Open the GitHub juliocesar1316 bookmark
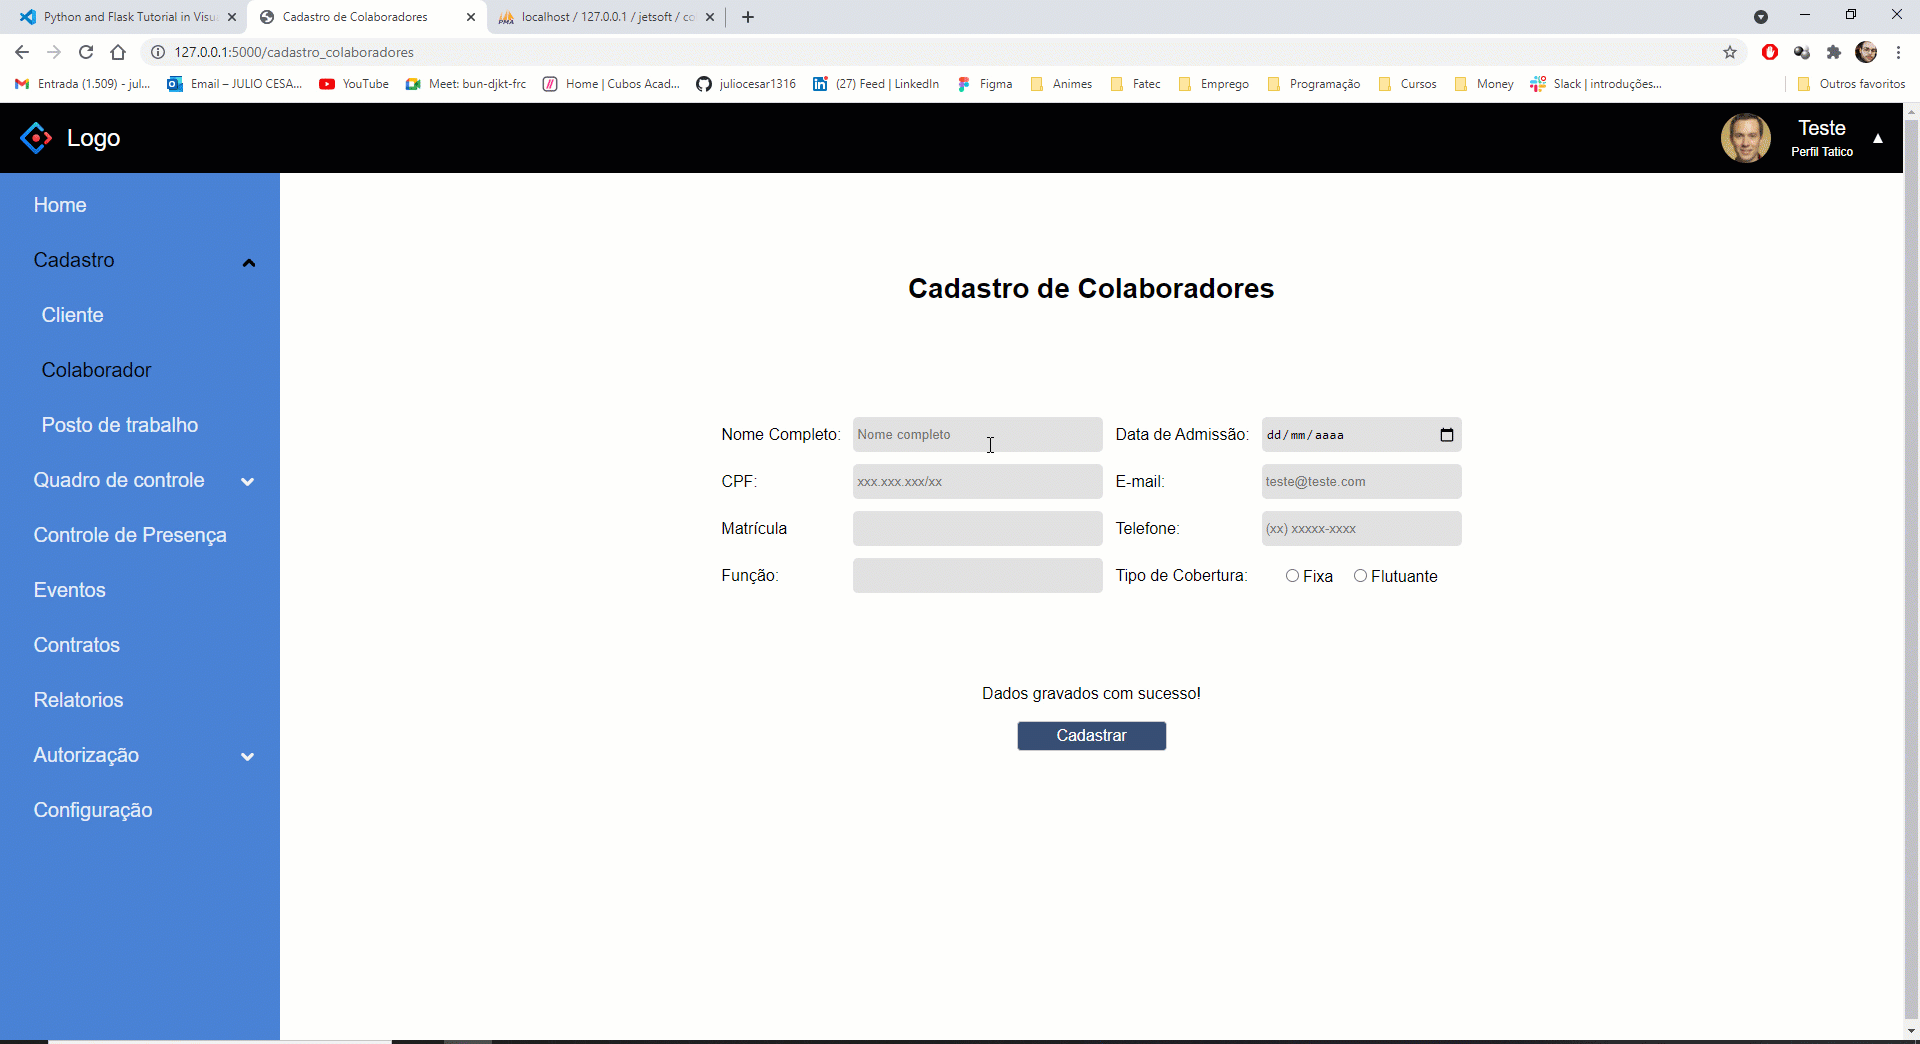Viewport: 1920px width, 1044px height. (746, 84)
